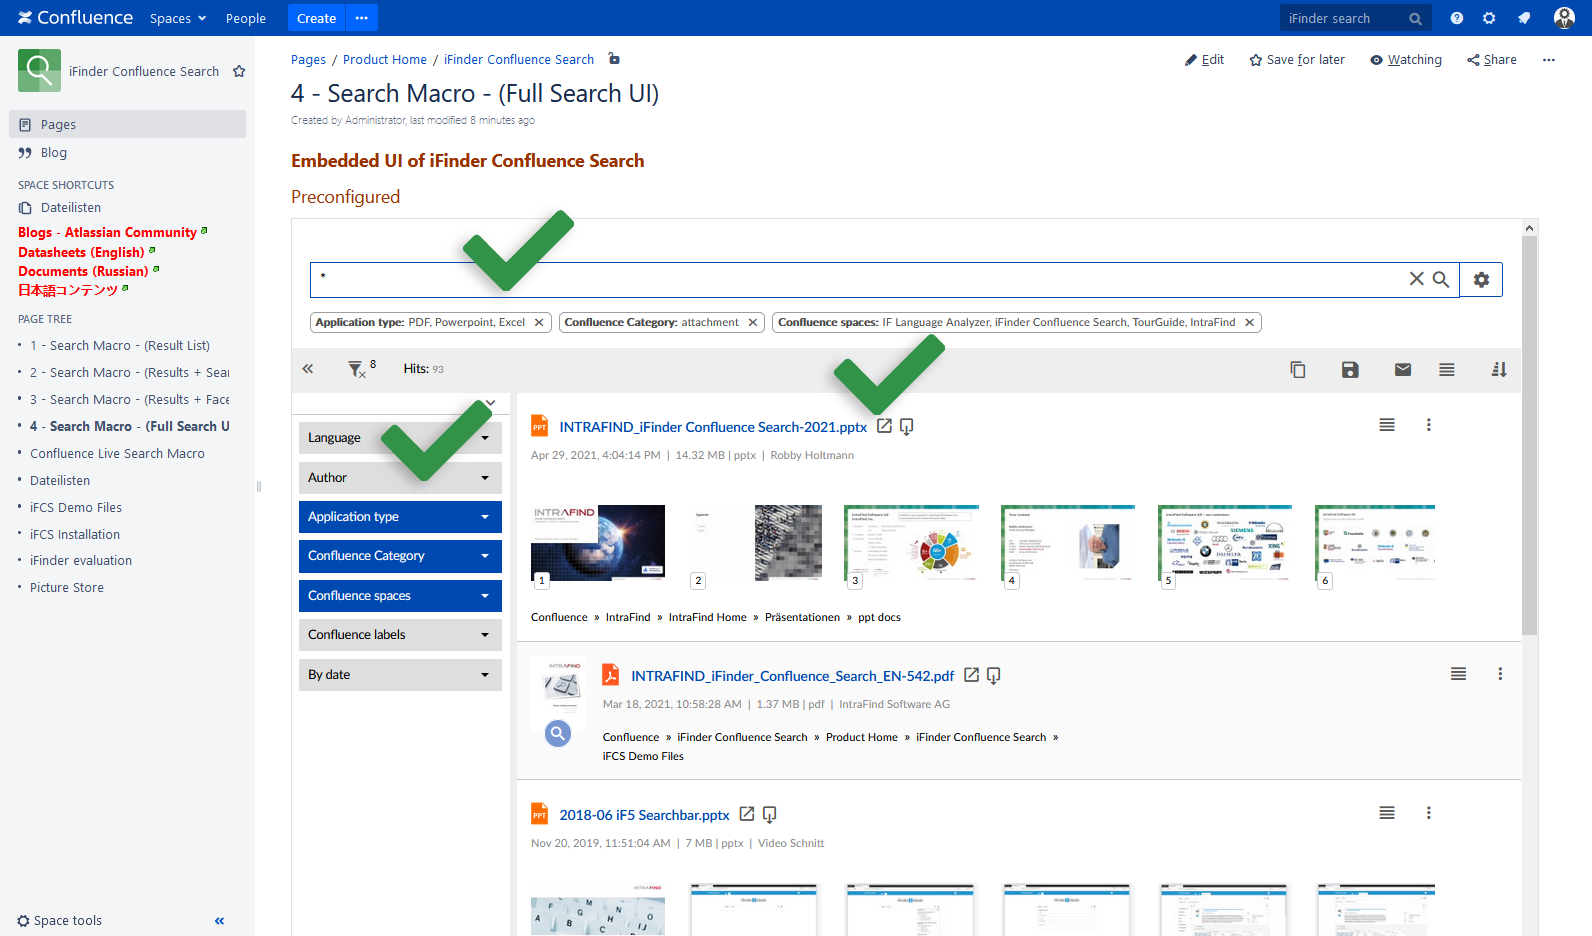This screenshot has width=1592, height=936.
Task: Collapse the sidebar with double arrow icon
Action: click(x=219, y=921)
